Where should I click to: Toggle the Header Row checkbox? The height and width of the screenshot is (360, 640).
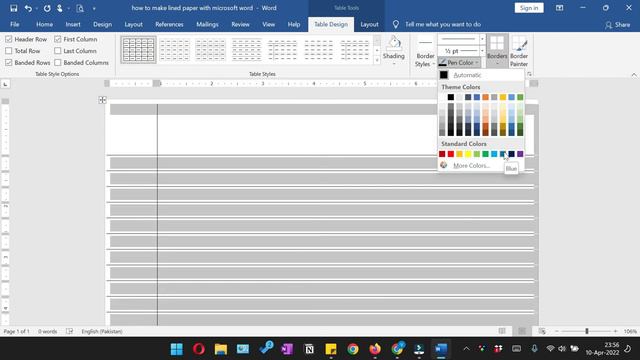pos(9,39)
